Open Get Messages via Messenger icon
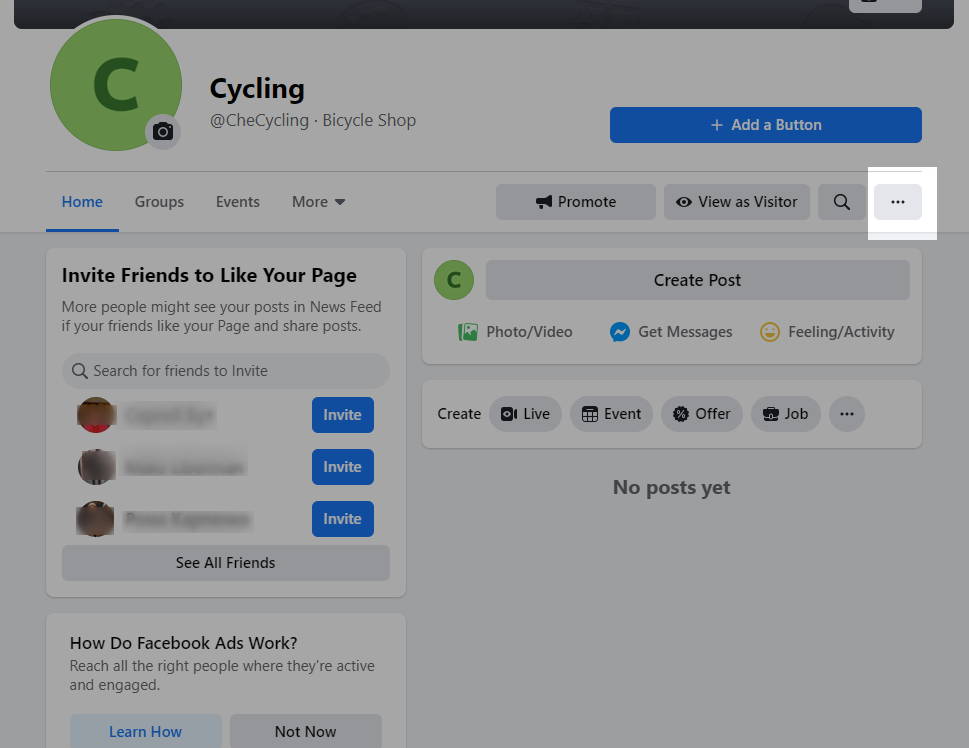Viewport: 969px width, 748px height. (x=670, y=331)
